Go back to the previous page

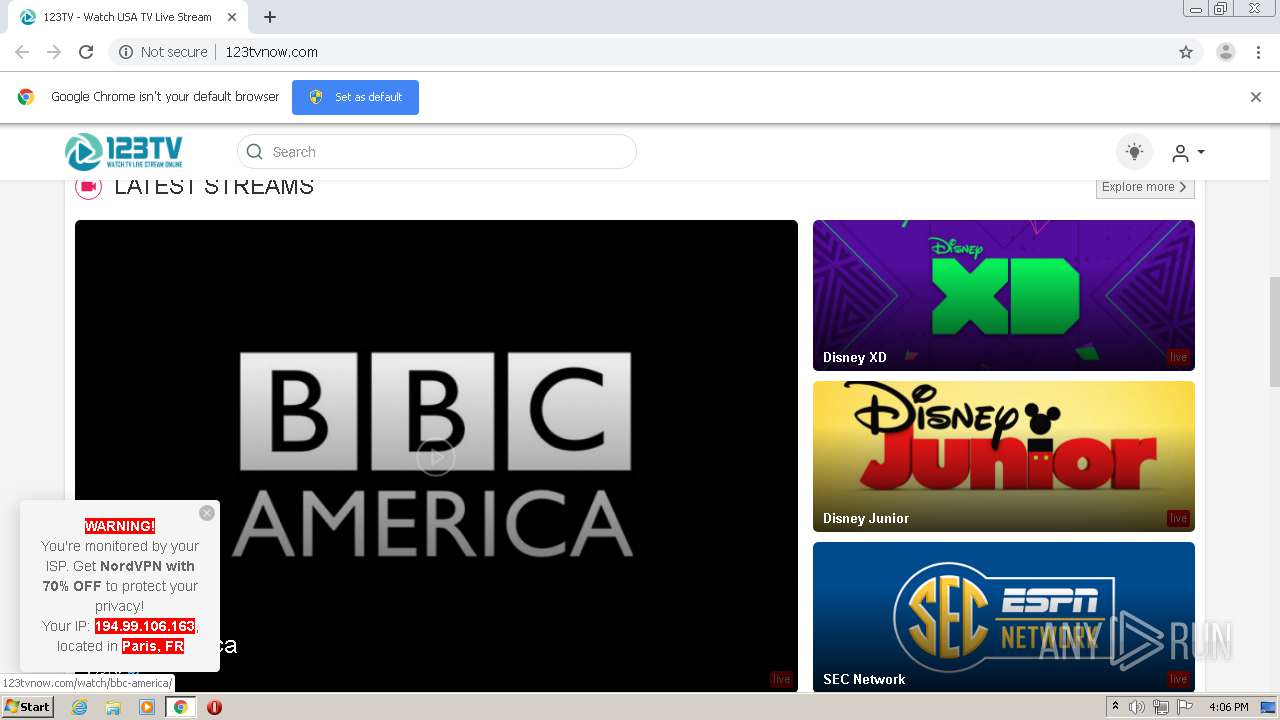coord(22,52)
